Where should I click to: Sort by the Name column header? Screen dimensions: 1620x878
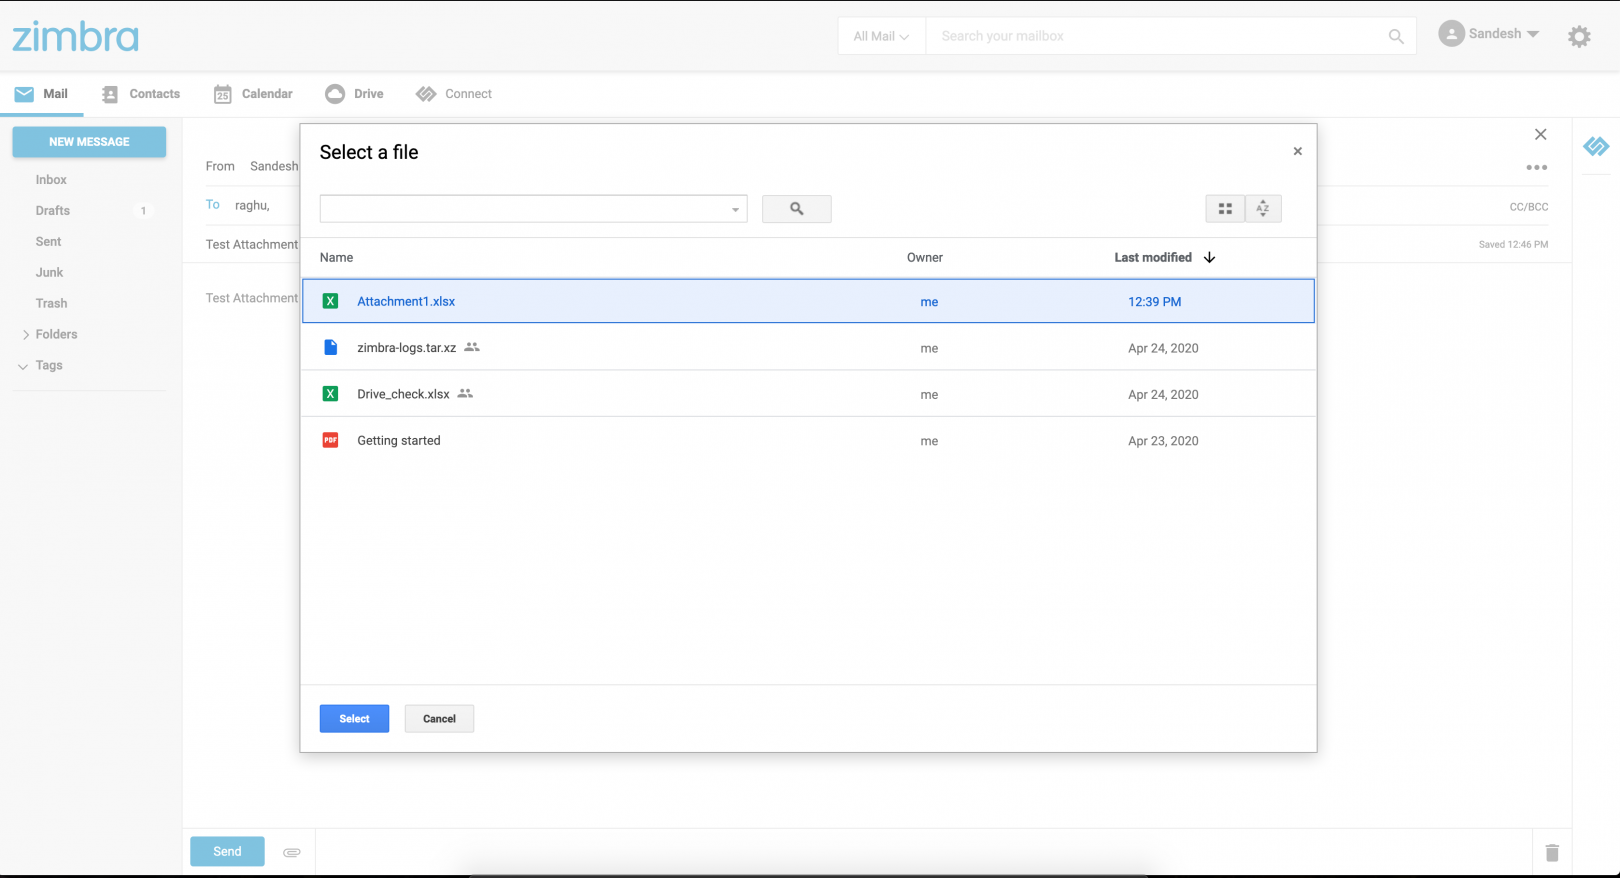click(336, 257)
